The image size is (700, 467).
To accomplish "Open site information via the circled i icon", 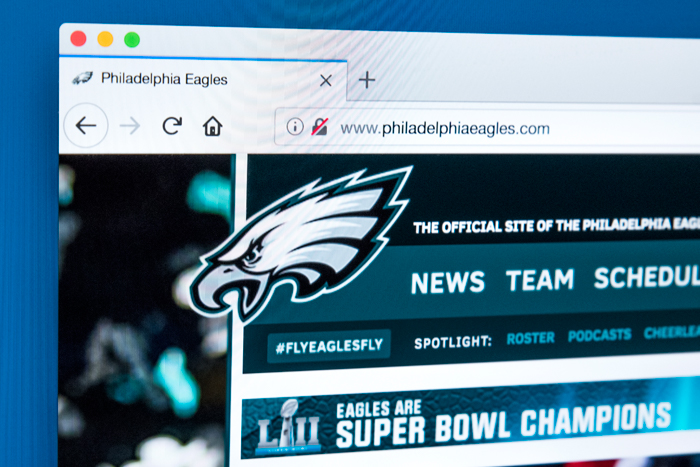I will (x=295, y=127).
